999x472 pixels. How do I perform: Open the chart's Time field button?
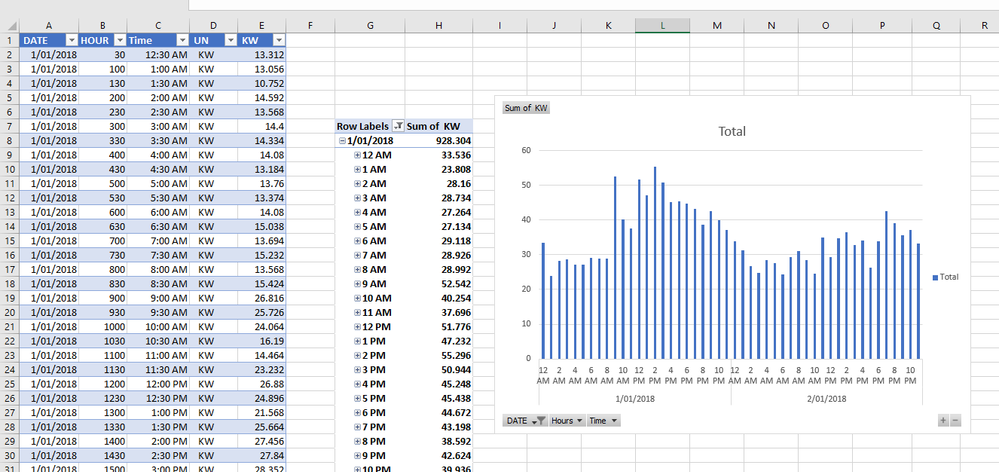[x=604, y=421]
